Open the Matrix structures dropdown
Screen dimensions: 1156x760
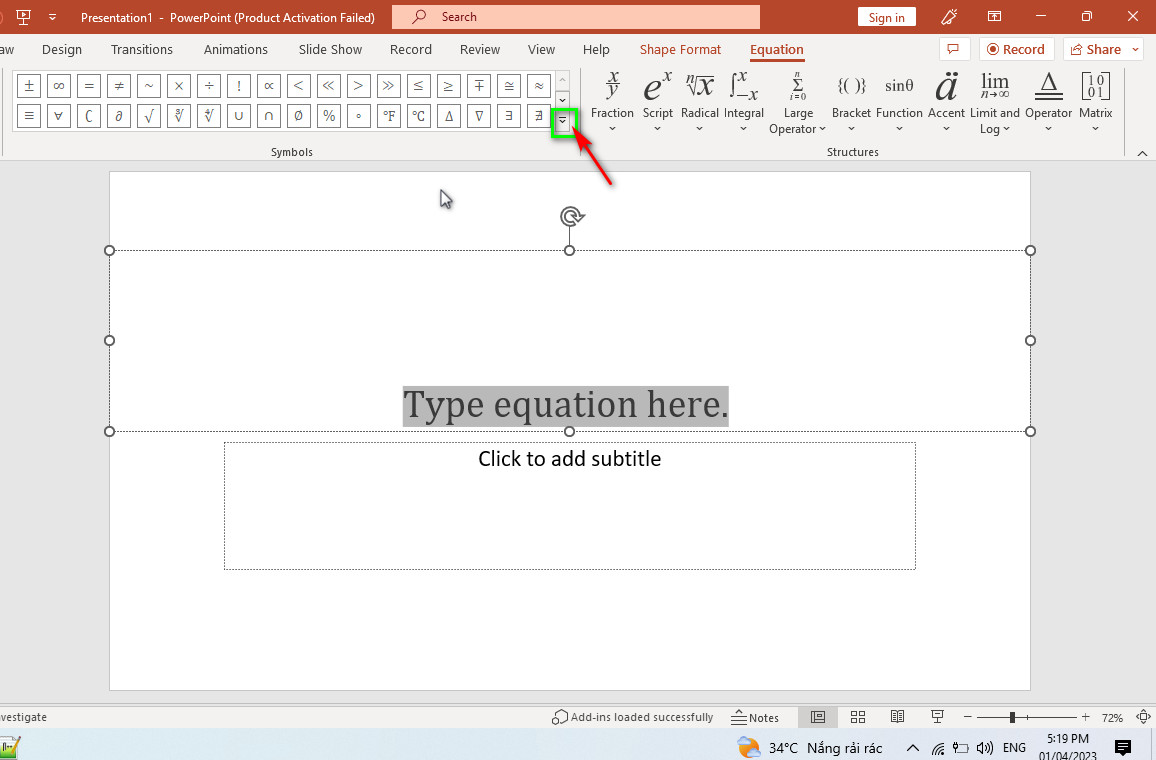tap(1096, 103)
